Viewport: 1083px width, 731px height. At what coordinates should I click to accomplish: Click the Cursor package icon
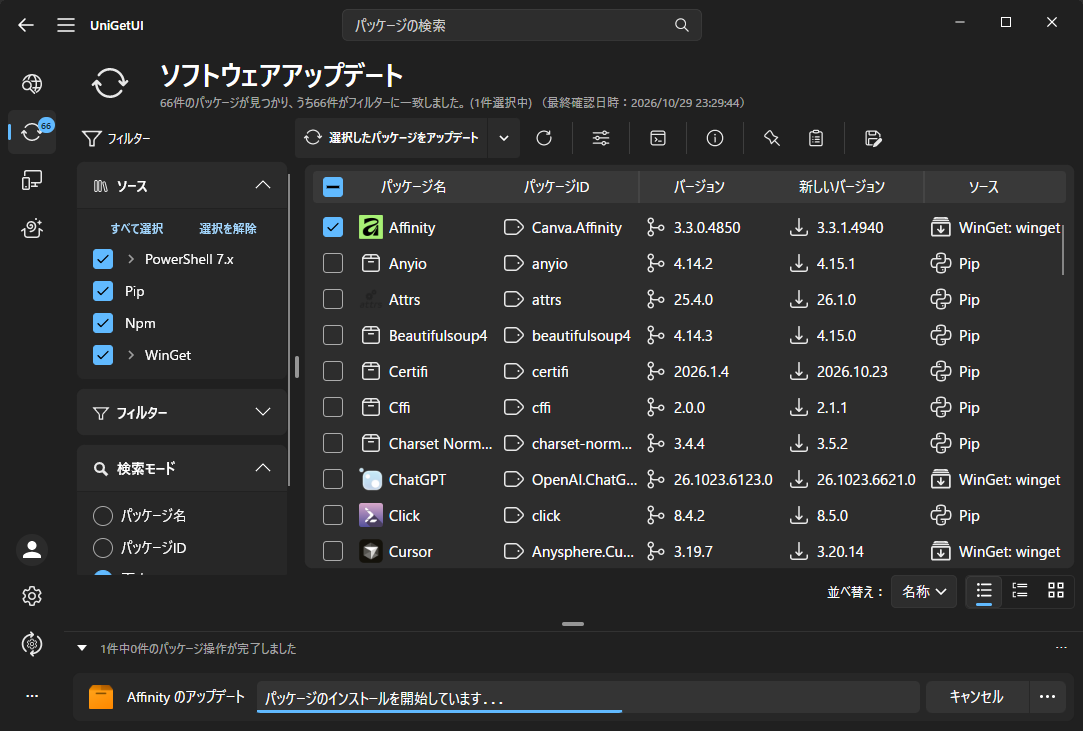click(x=371, y=551)
